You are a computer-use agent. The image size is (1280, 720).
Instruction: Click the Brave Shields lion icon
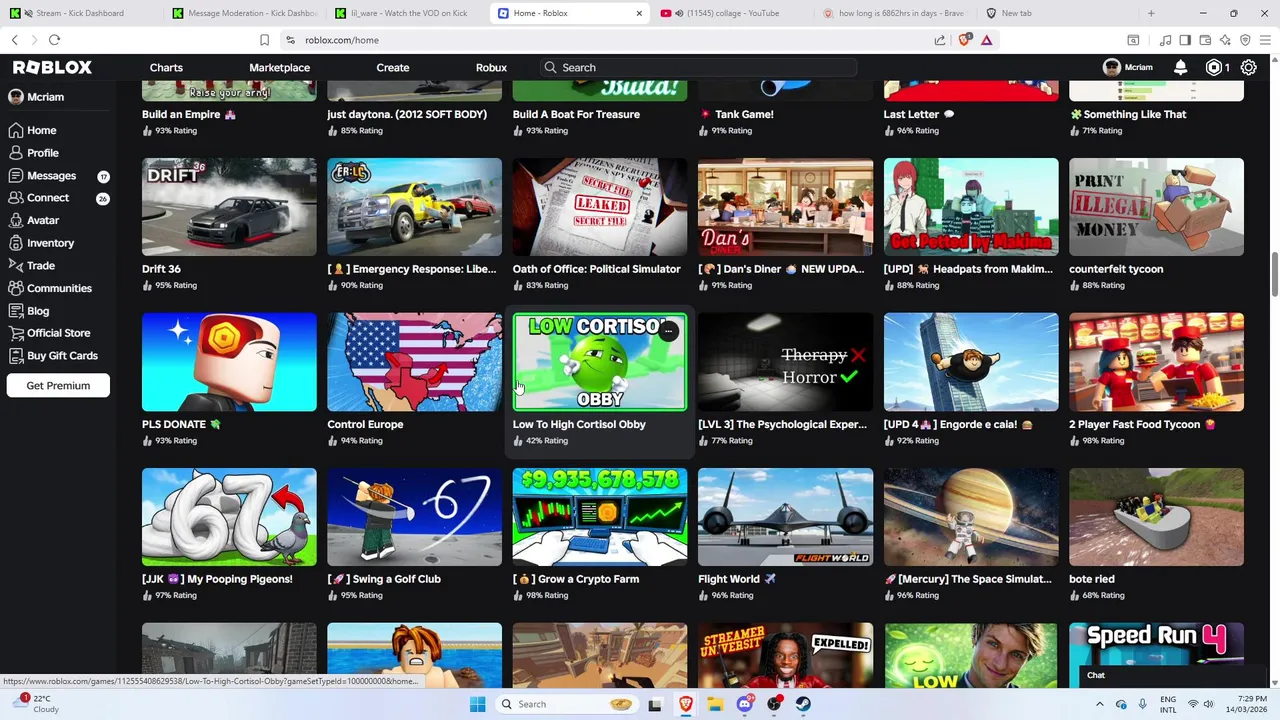click(964, 40)
